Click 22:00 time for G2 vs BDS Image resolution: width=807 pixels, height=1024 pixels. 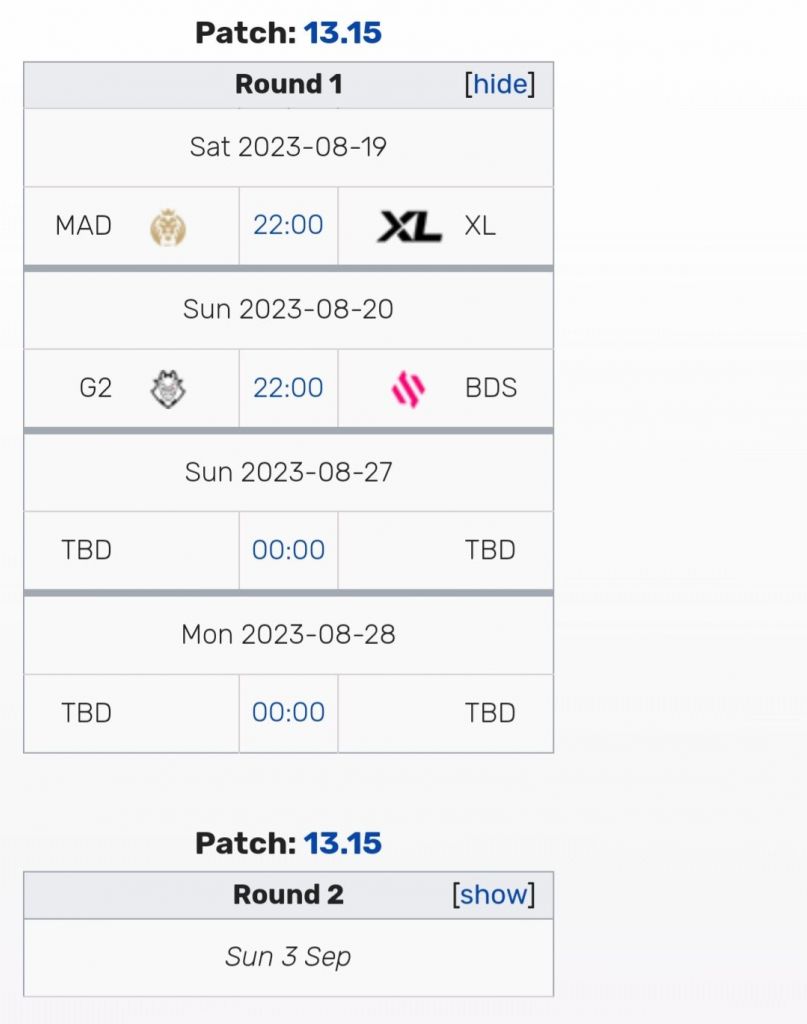click(288, 388)
